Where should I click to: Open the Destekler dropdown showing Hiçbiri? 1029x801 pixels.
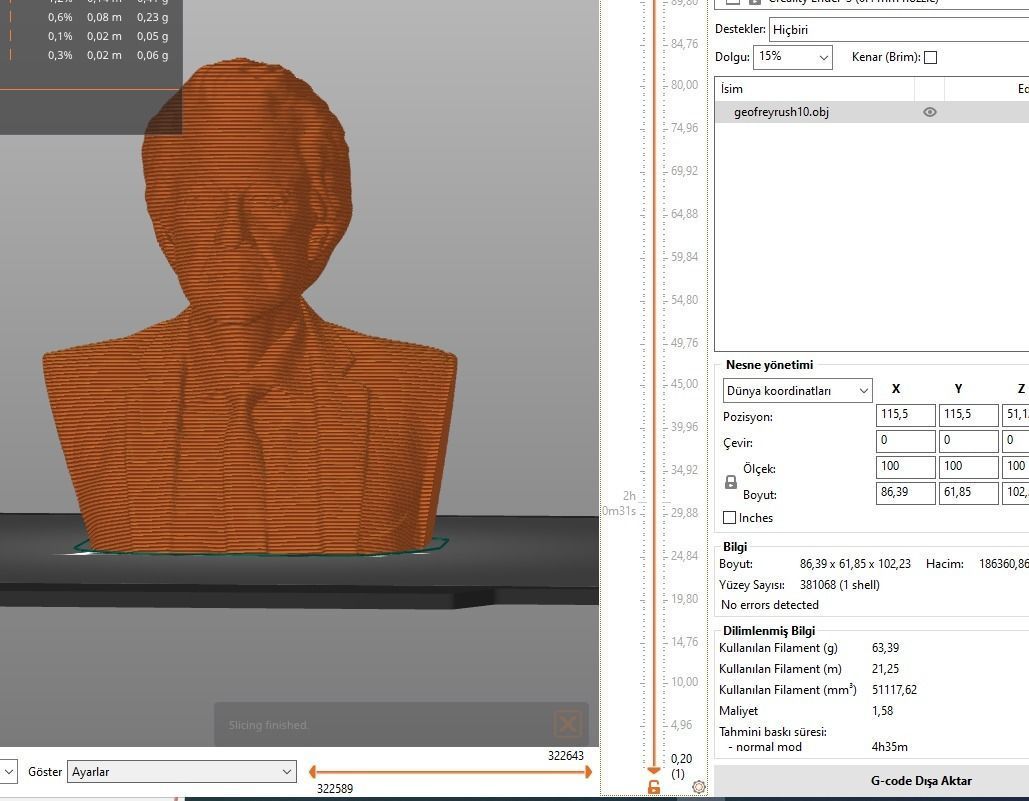899,30
